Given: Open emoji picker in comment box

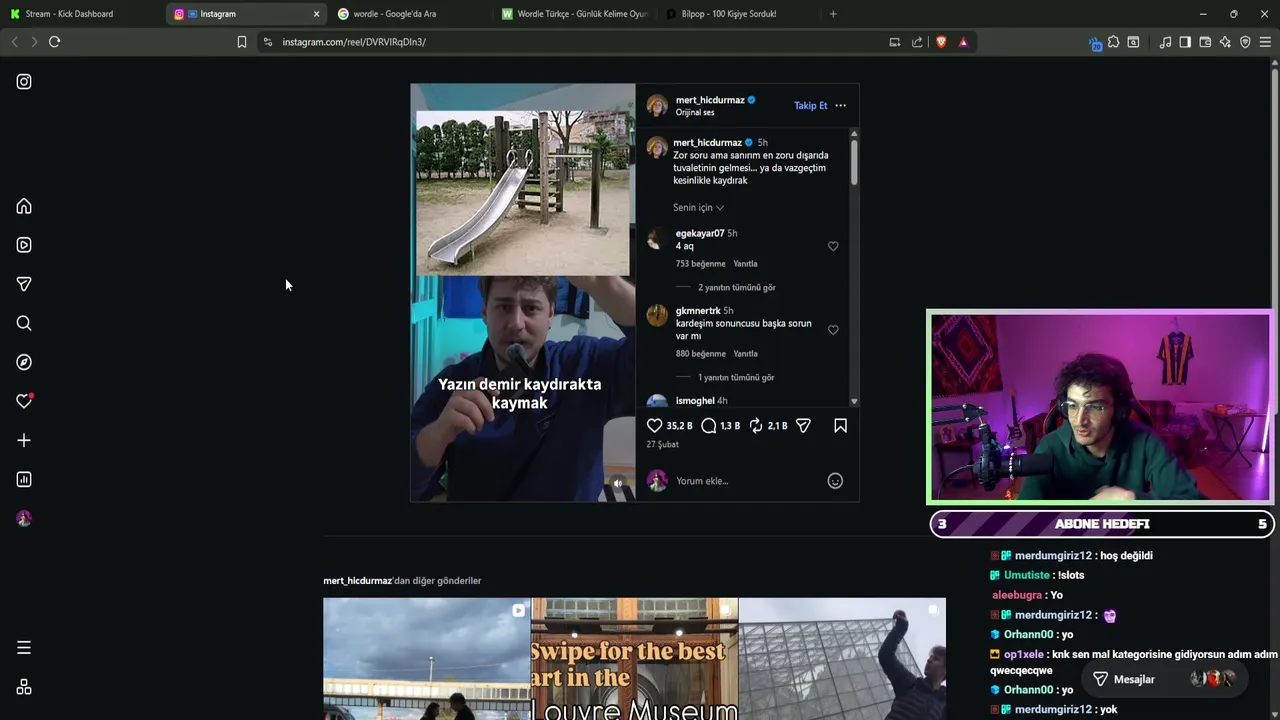Looking at the screenshot, I should [x=835, y=481].
